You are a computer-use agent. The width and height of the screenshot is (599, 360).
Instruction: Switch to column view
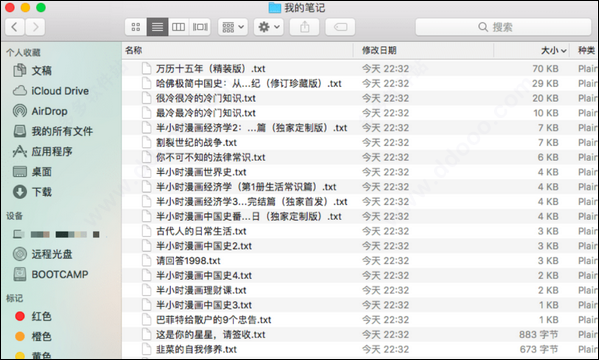click(178, 27)
